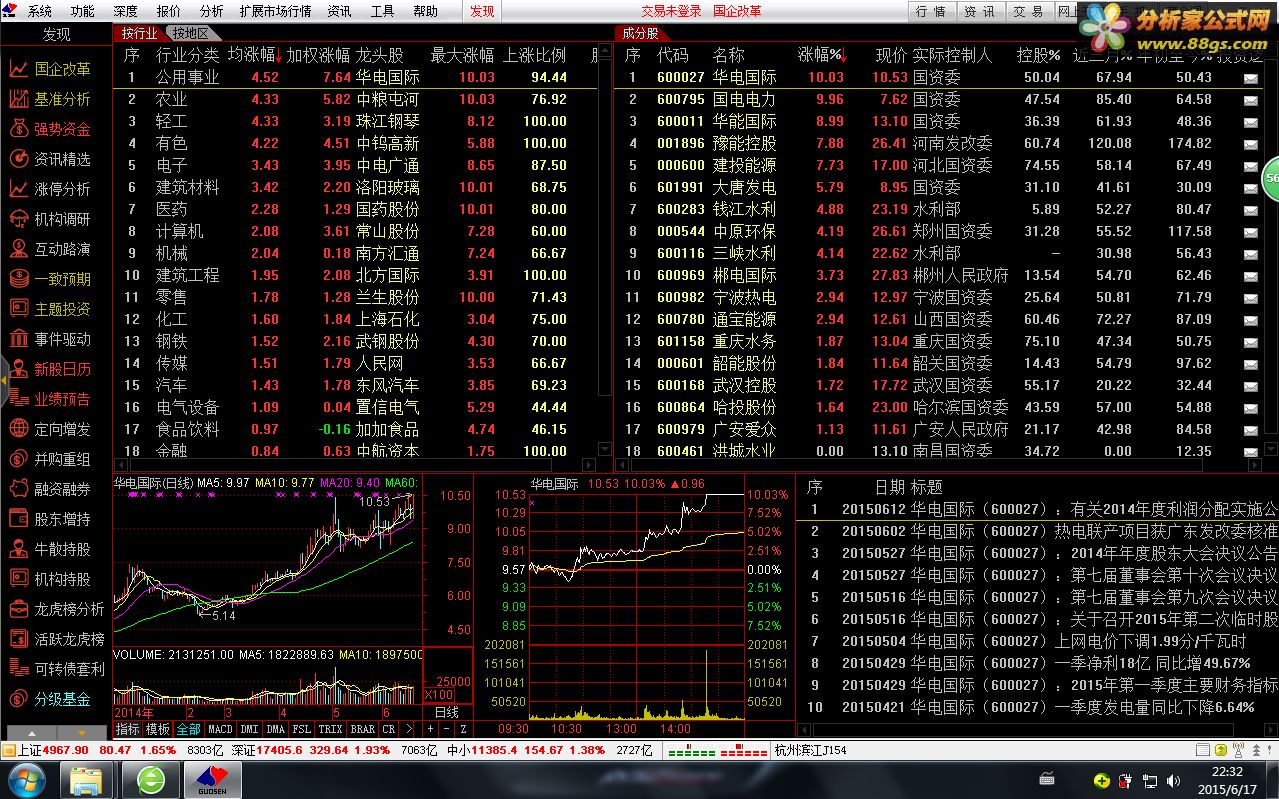Click the 业绩预告 sidebar icon
The height and width of the screenshot is (799, 1279).
pos(19,399)
